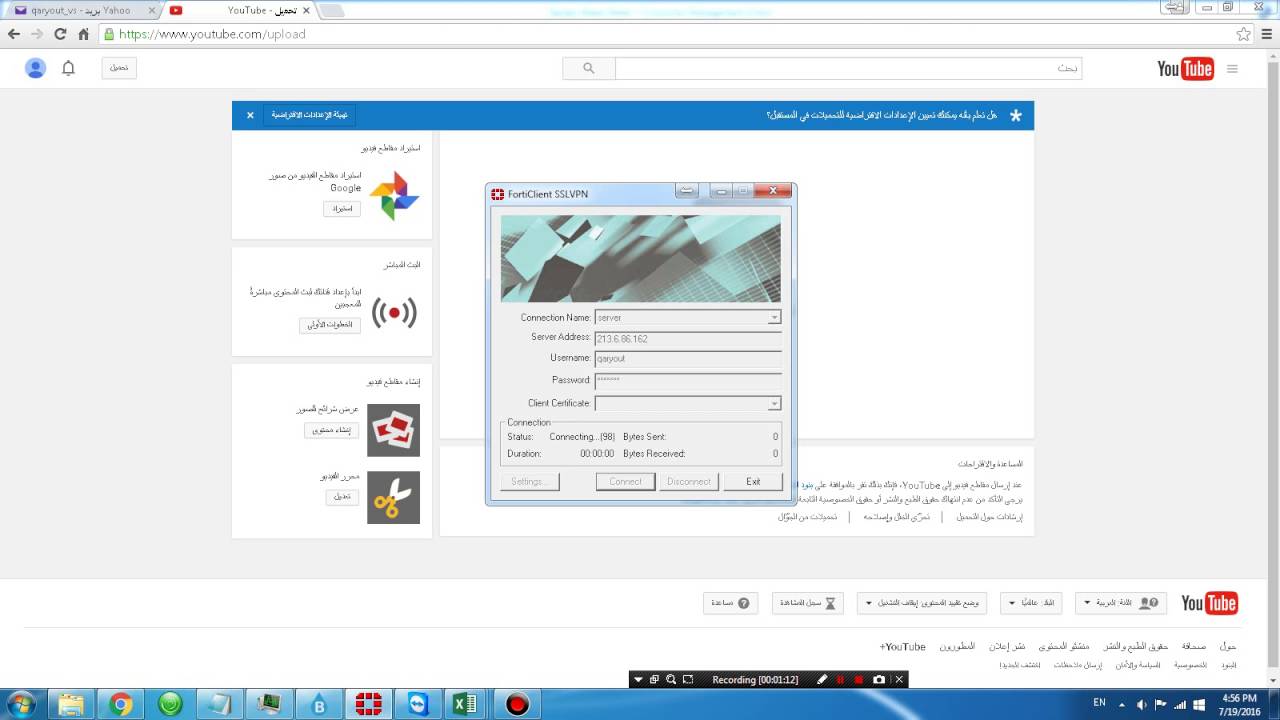1280x720 pixels.
Task: Stop the recording with red square
Action: 858,679
